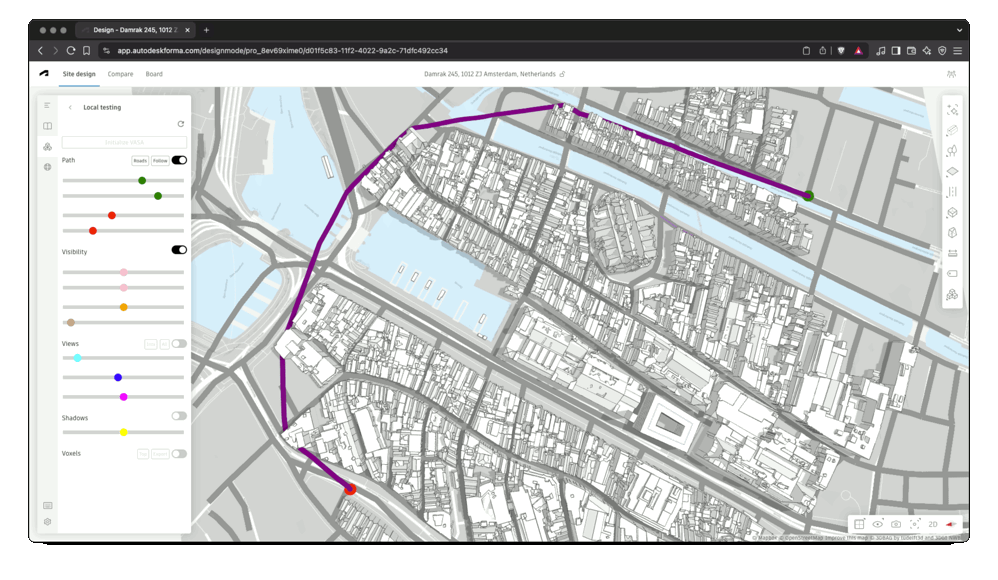Image resolution: width=998 pixels, height=580 pixels.
Task: Open a new browser tab
Action: 206,30
